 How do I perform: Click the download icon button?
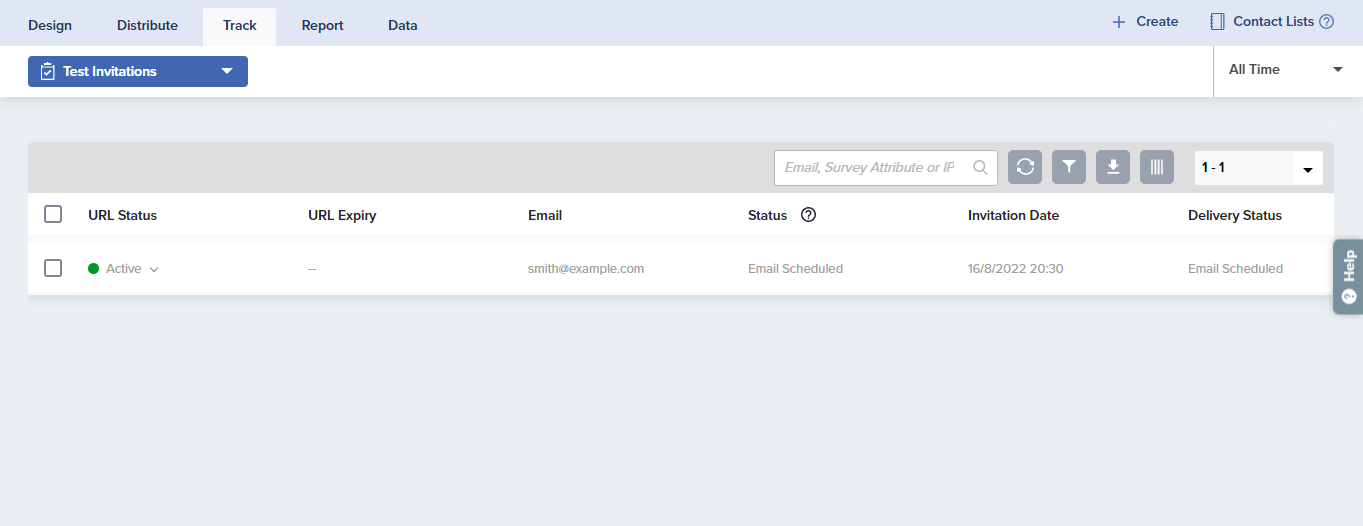click(x=1113, y=168)
